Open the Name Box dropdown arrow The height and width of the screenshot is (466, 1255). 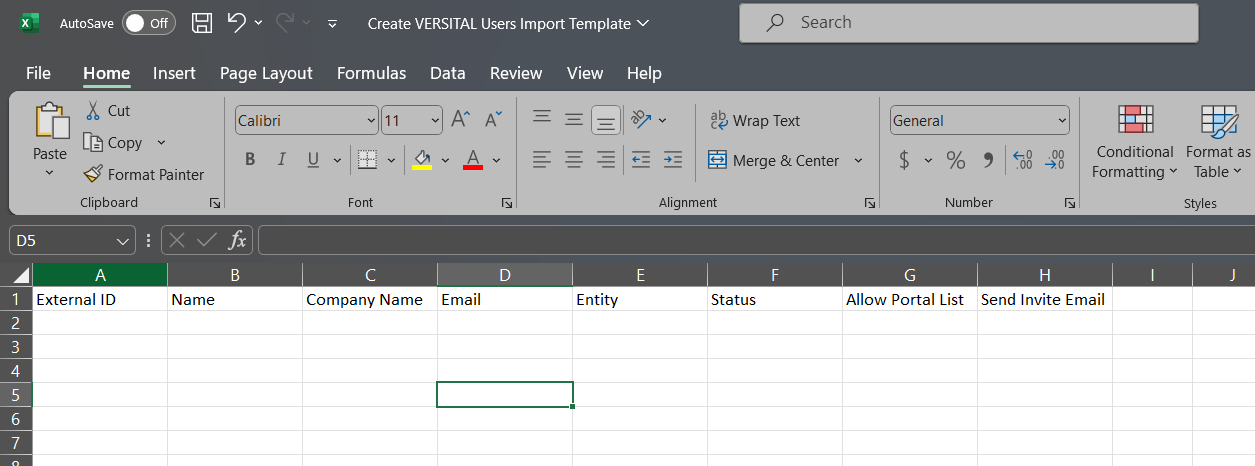[x=123, y=241]
